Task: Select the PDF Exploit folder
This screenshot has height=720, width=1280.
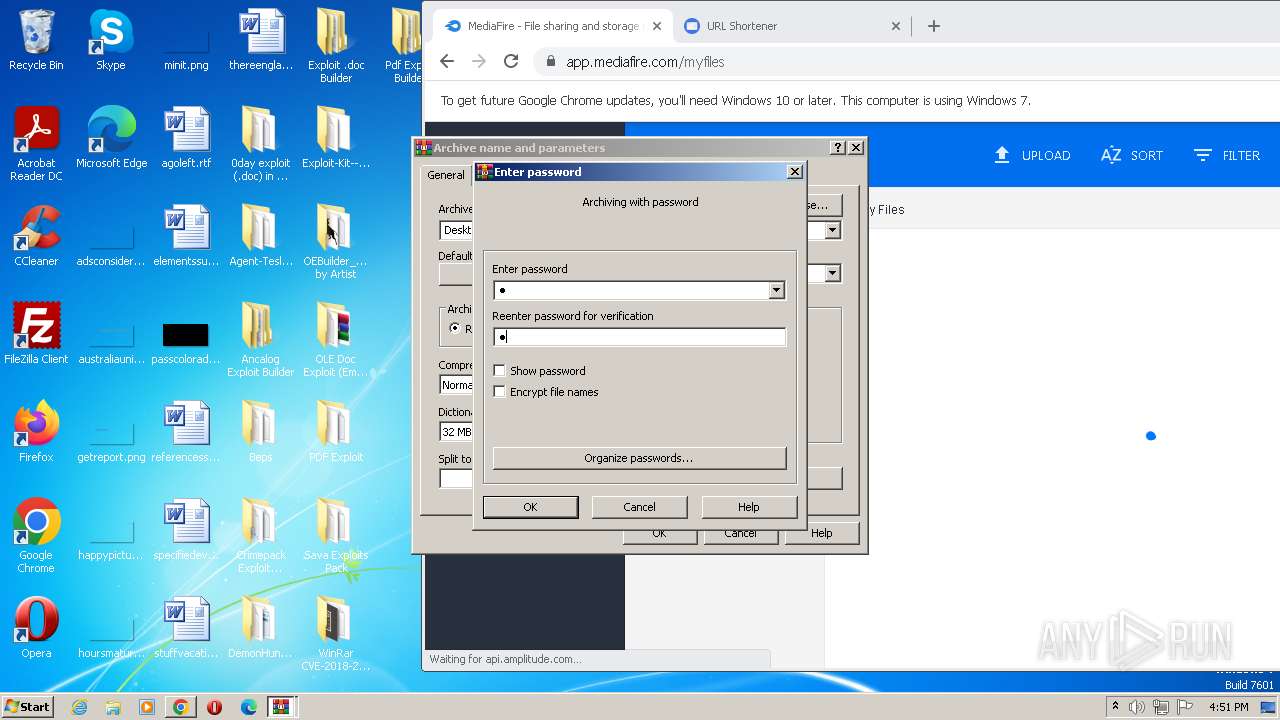Action: 335,432
